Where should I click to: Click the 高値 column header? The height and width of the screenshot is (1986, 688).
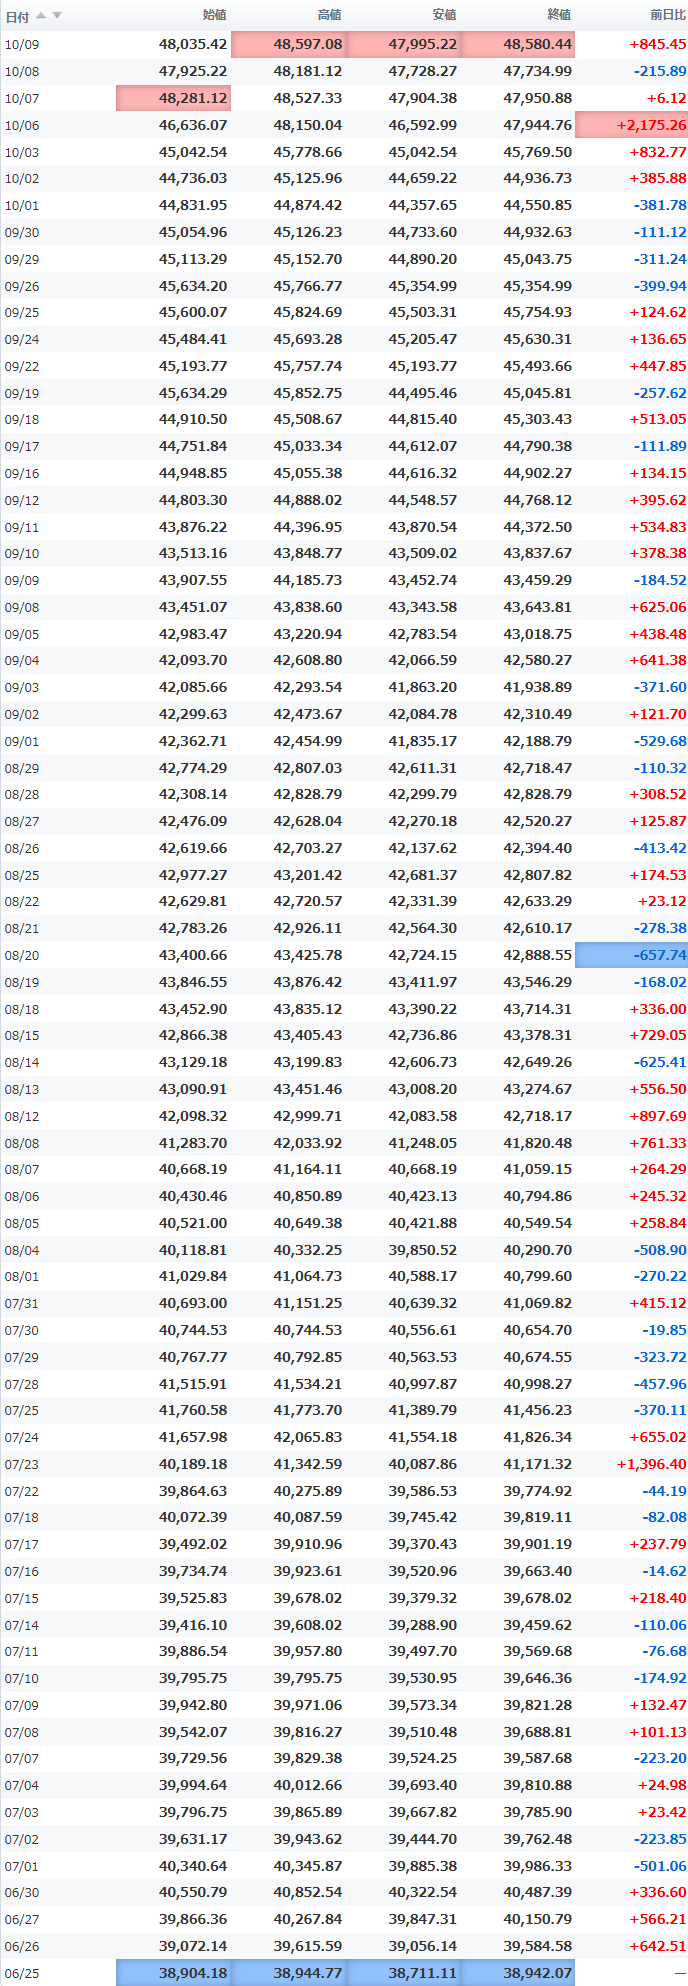tap(329, 15)
